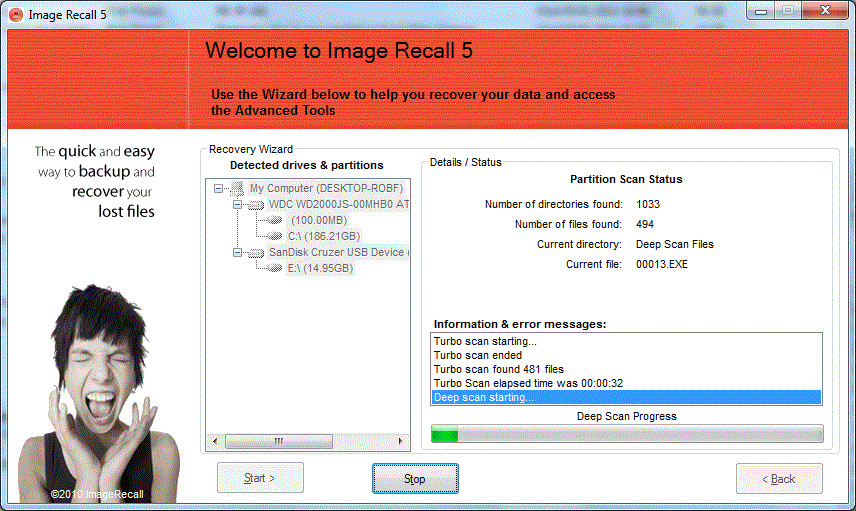The image size is (856, 511).
Task: Click current directory value Deep Scan Files
Action: (x=675, y=244)
